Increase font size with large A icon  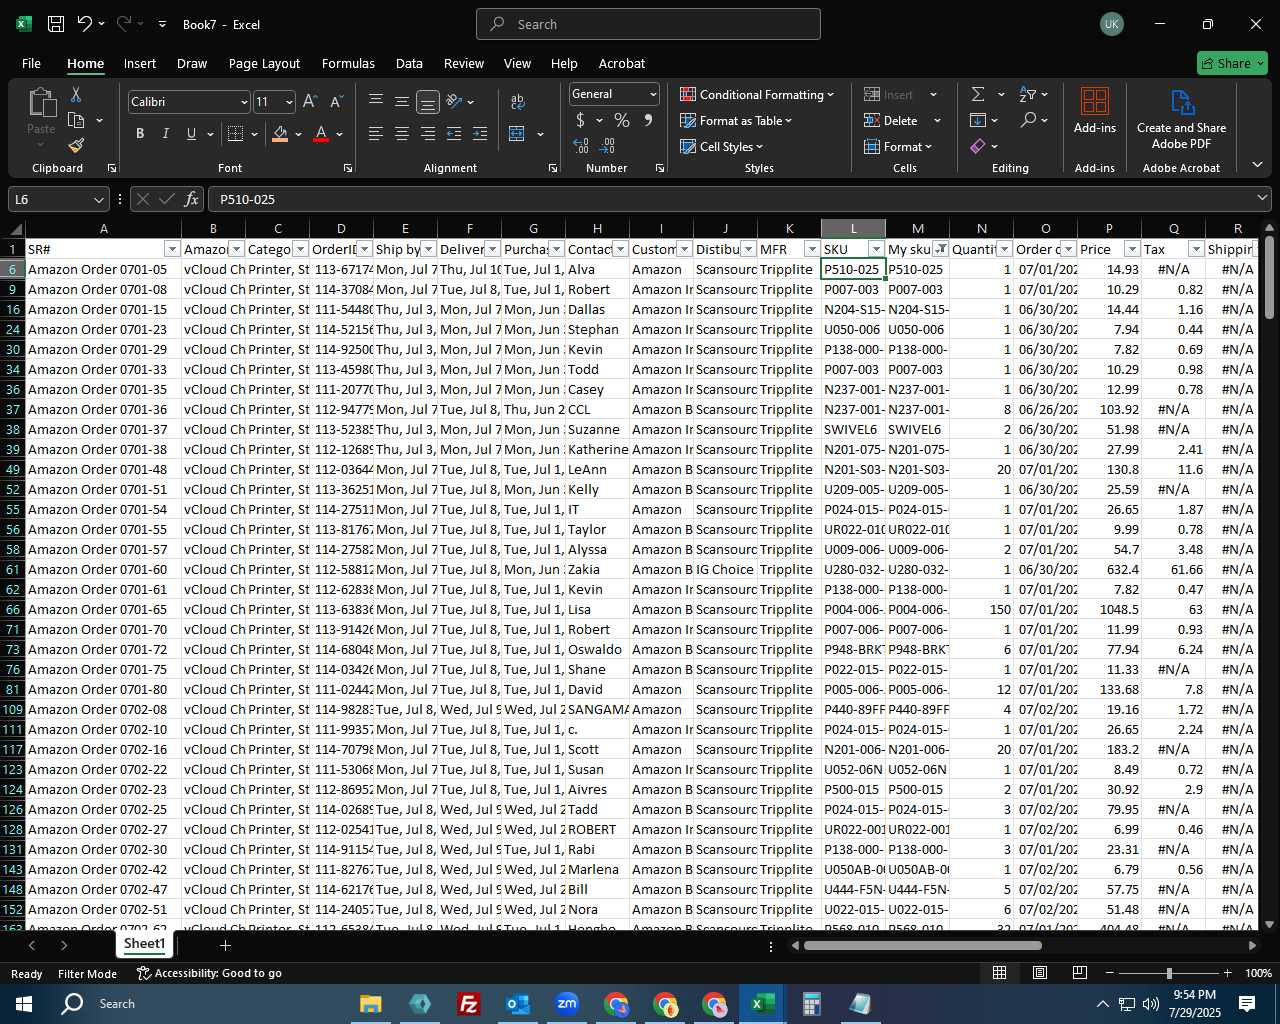click(x=310, y=101)
